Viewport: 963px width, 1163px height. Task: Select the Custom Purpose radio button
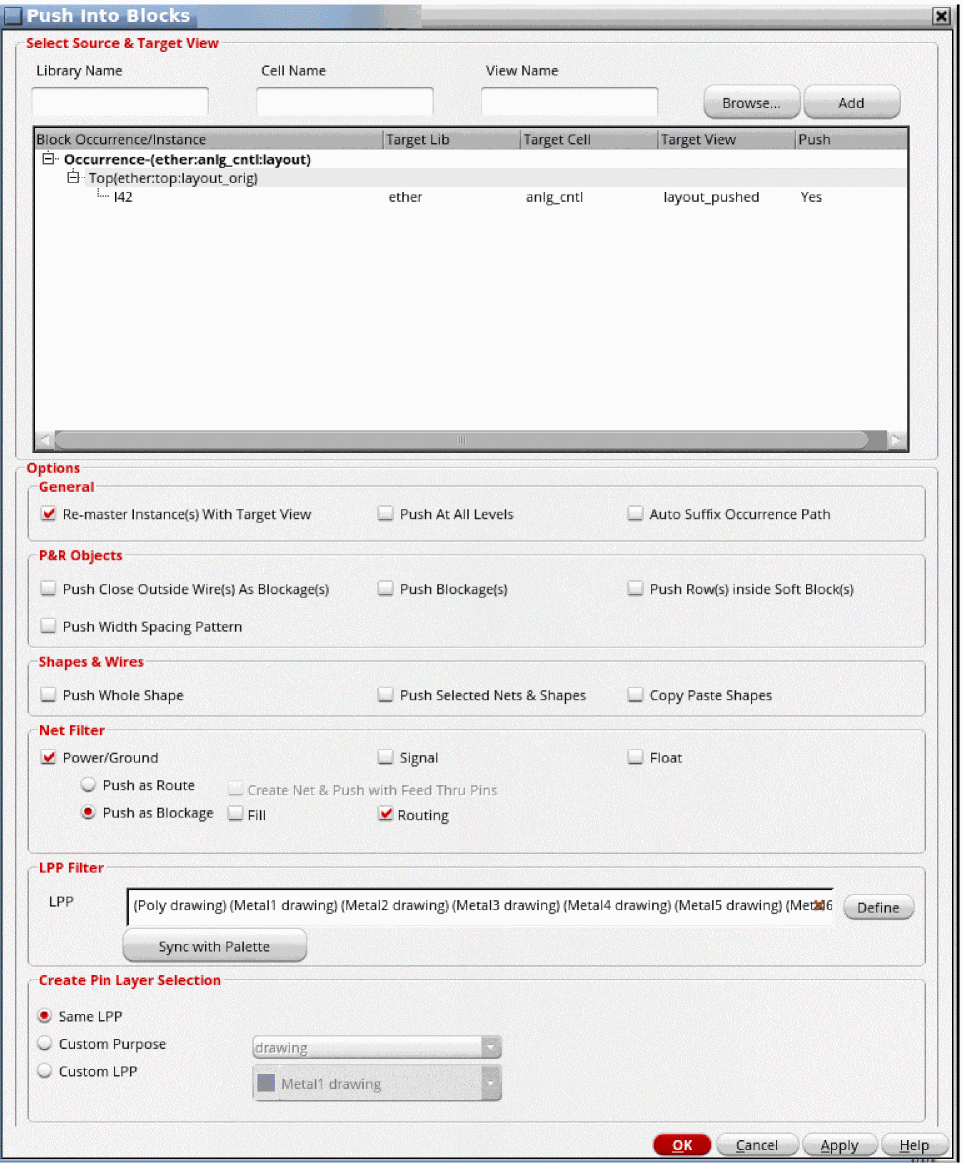[45, 1043]
